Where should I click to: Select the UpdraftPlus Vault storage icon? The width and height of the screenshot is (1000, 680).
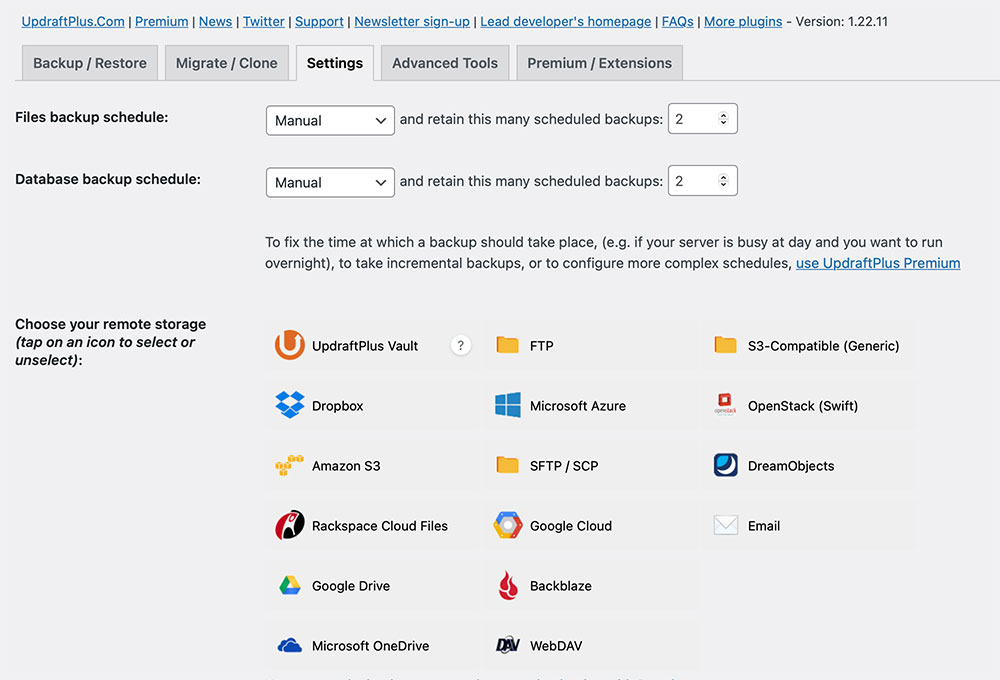pos(290,345)
